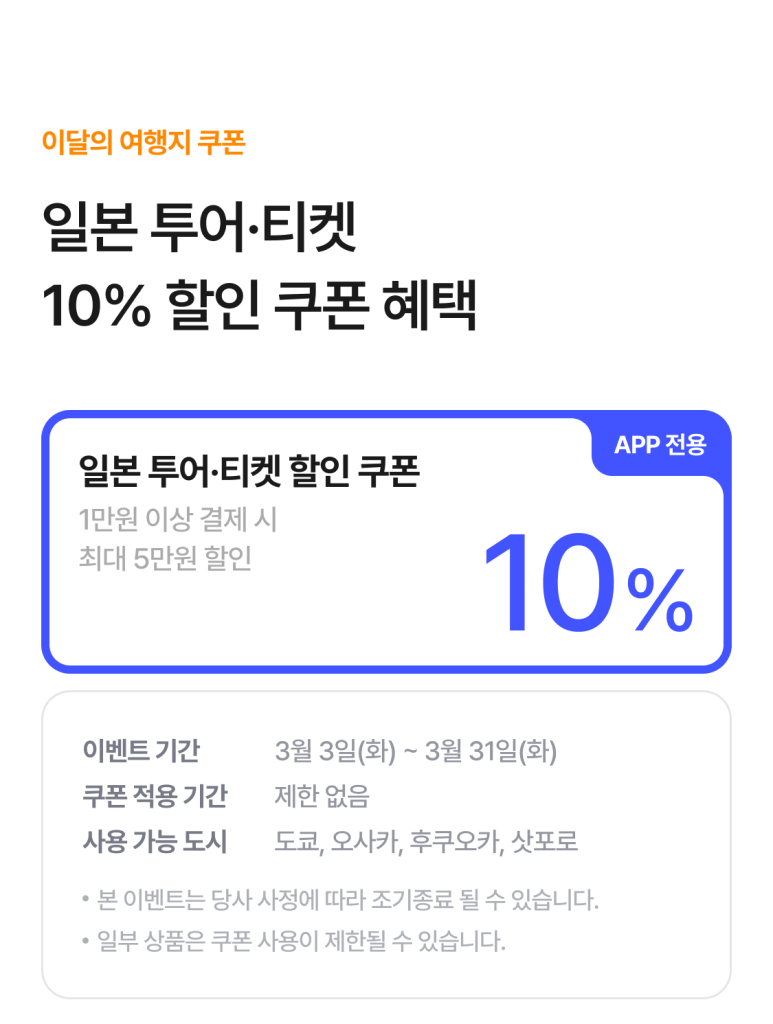The image size is (773, 1024).
Task: Click the end date '3월 31일(화)'
Action: [491, 750]
